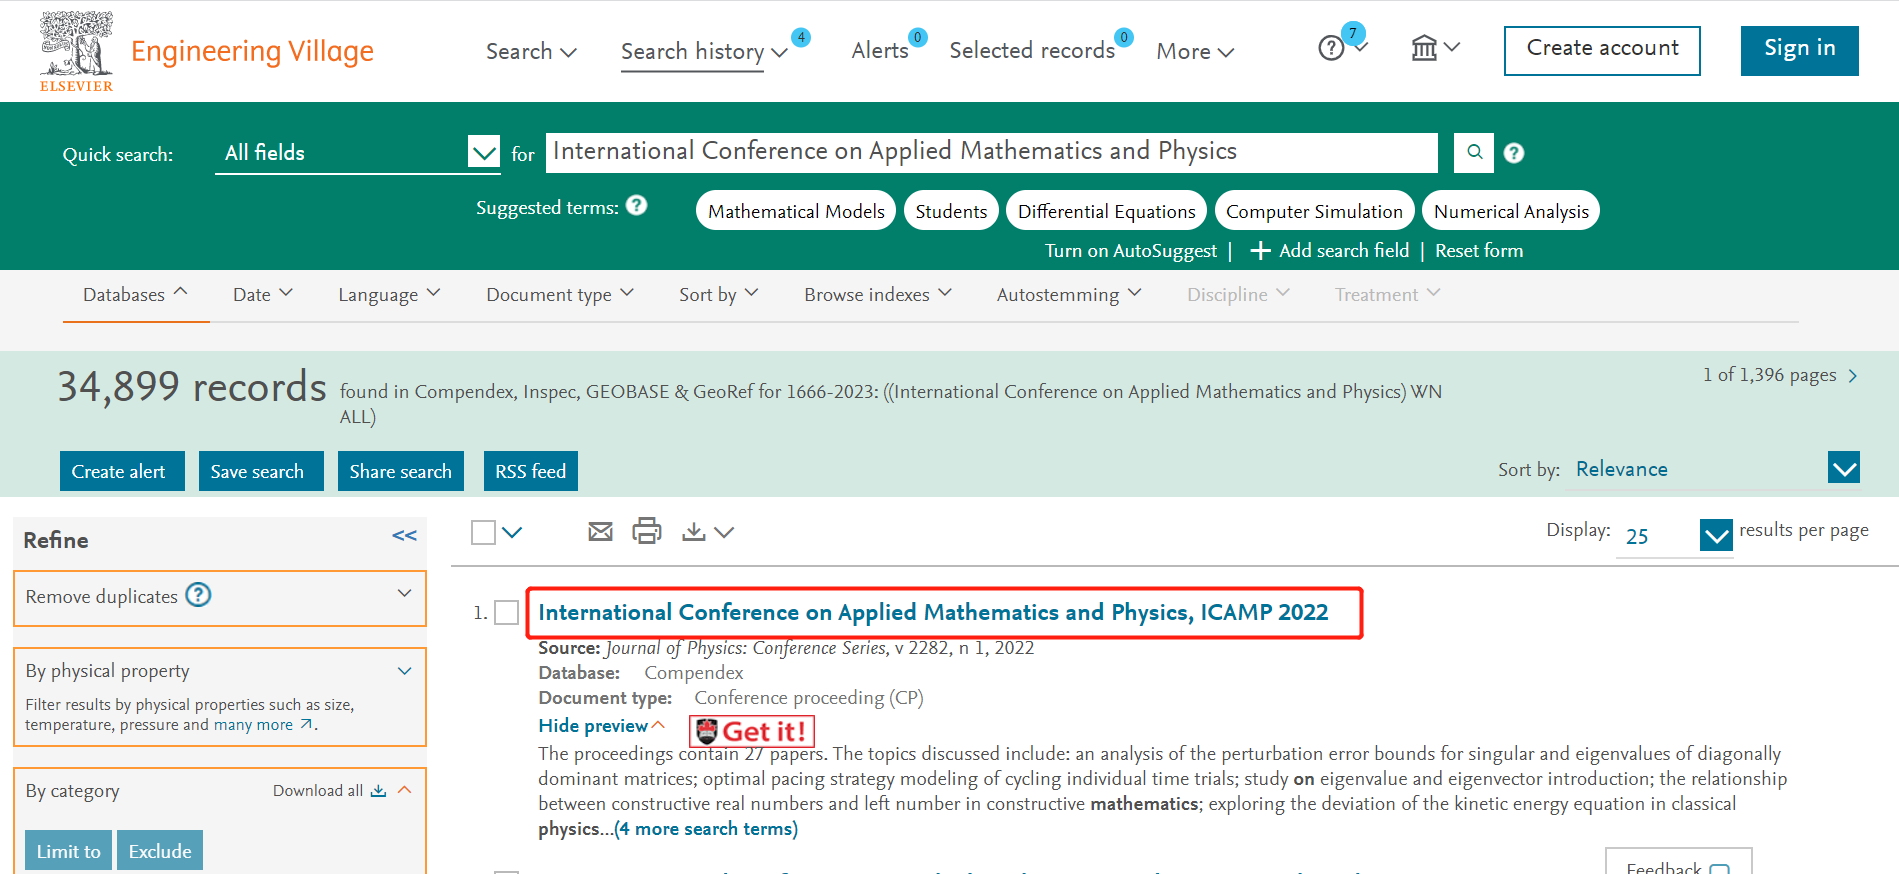Image resolution: width=1899 pixels, height=874 pixels.
Task: Email selected records envelope icon
Action: (x=600, y=532)
